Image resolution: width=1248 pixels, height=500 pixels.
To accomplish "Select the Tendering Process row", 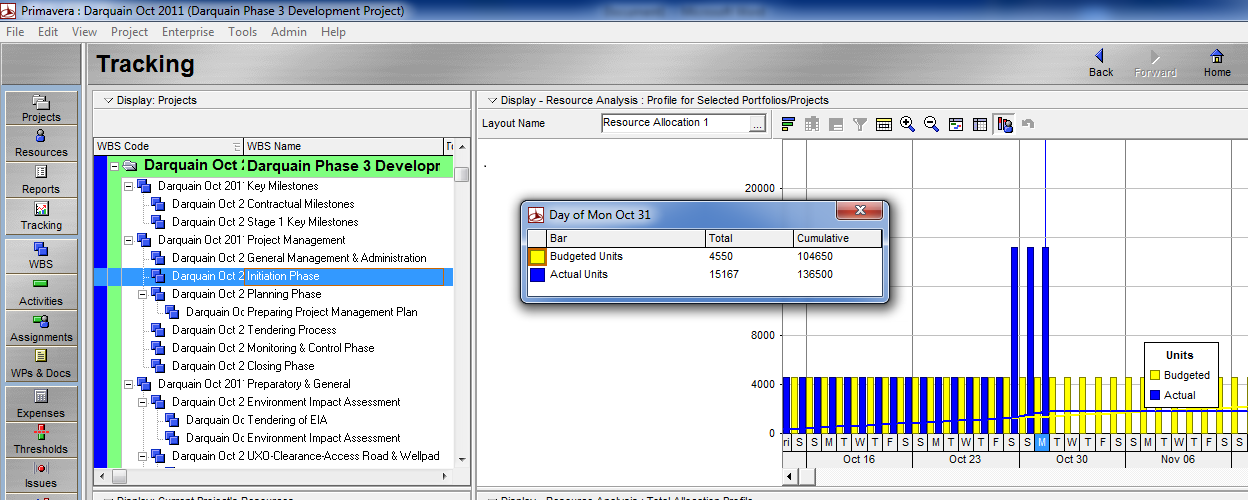I will click(x=273, y=330).
